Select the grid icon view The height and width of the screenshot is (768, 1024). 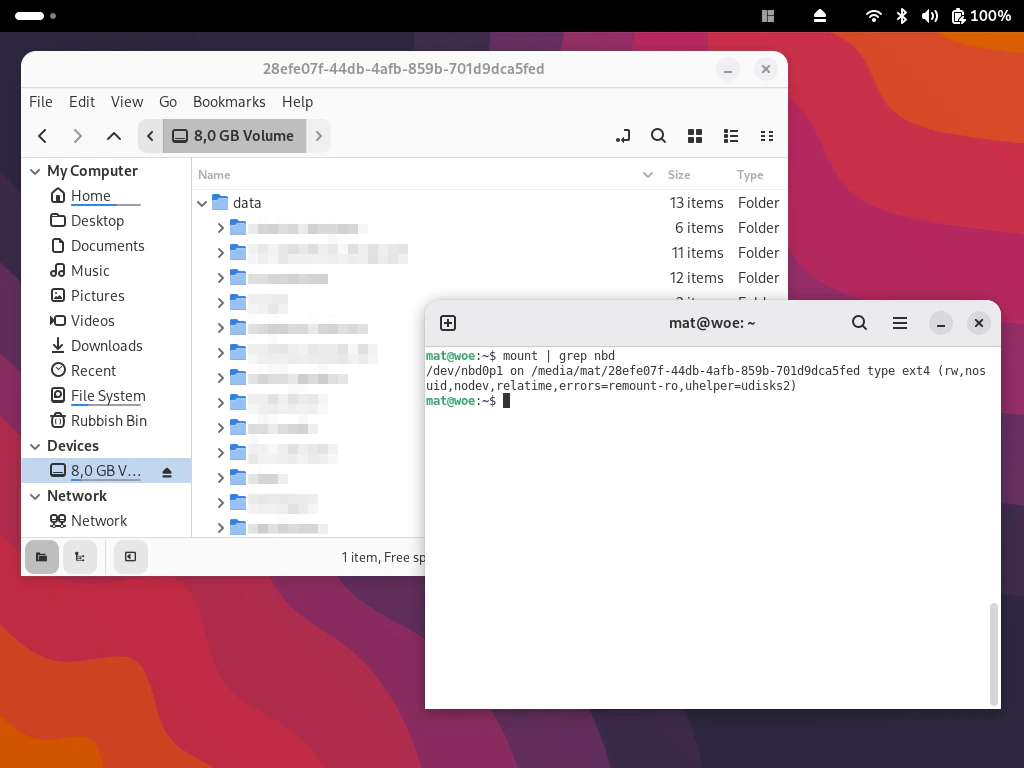tap(695, 136)
